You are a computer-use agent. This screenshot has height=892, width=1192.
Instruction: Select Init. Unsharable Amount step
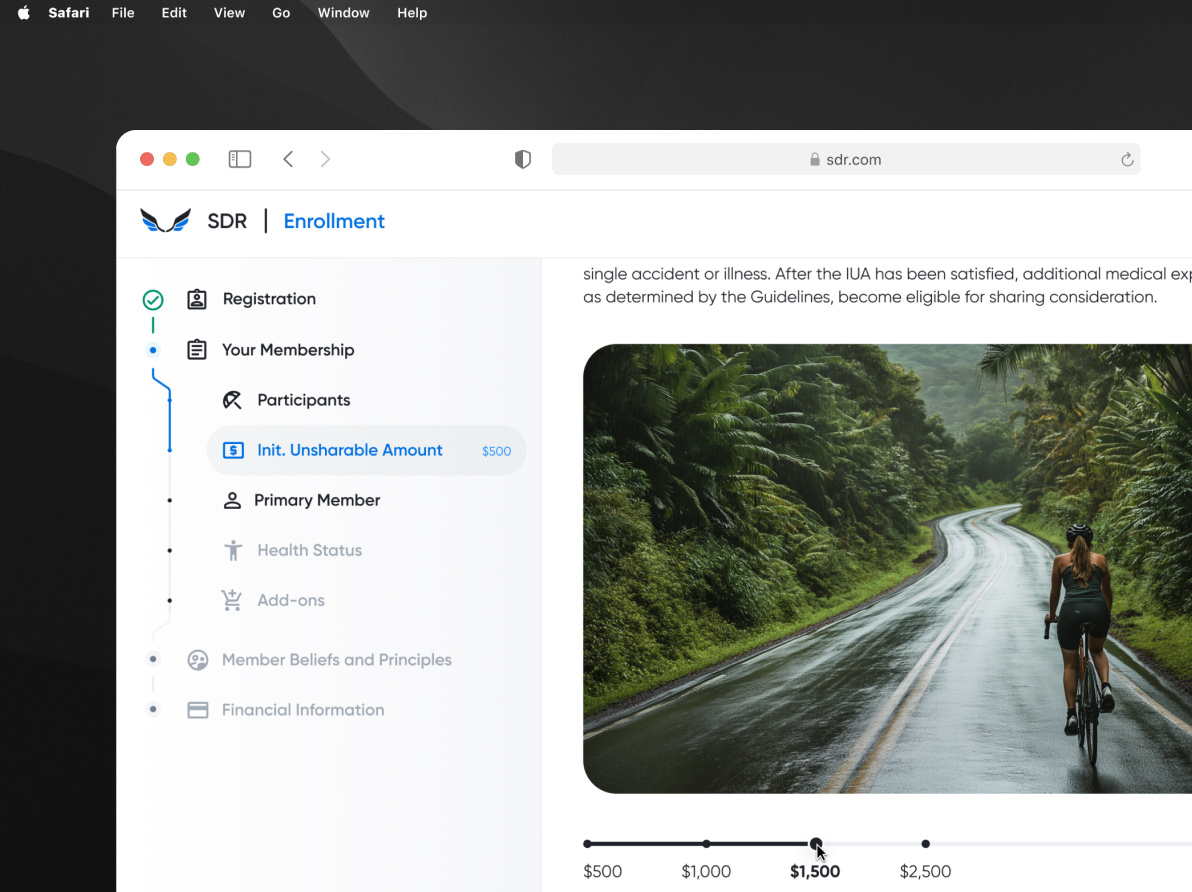(x=366, y=450)
